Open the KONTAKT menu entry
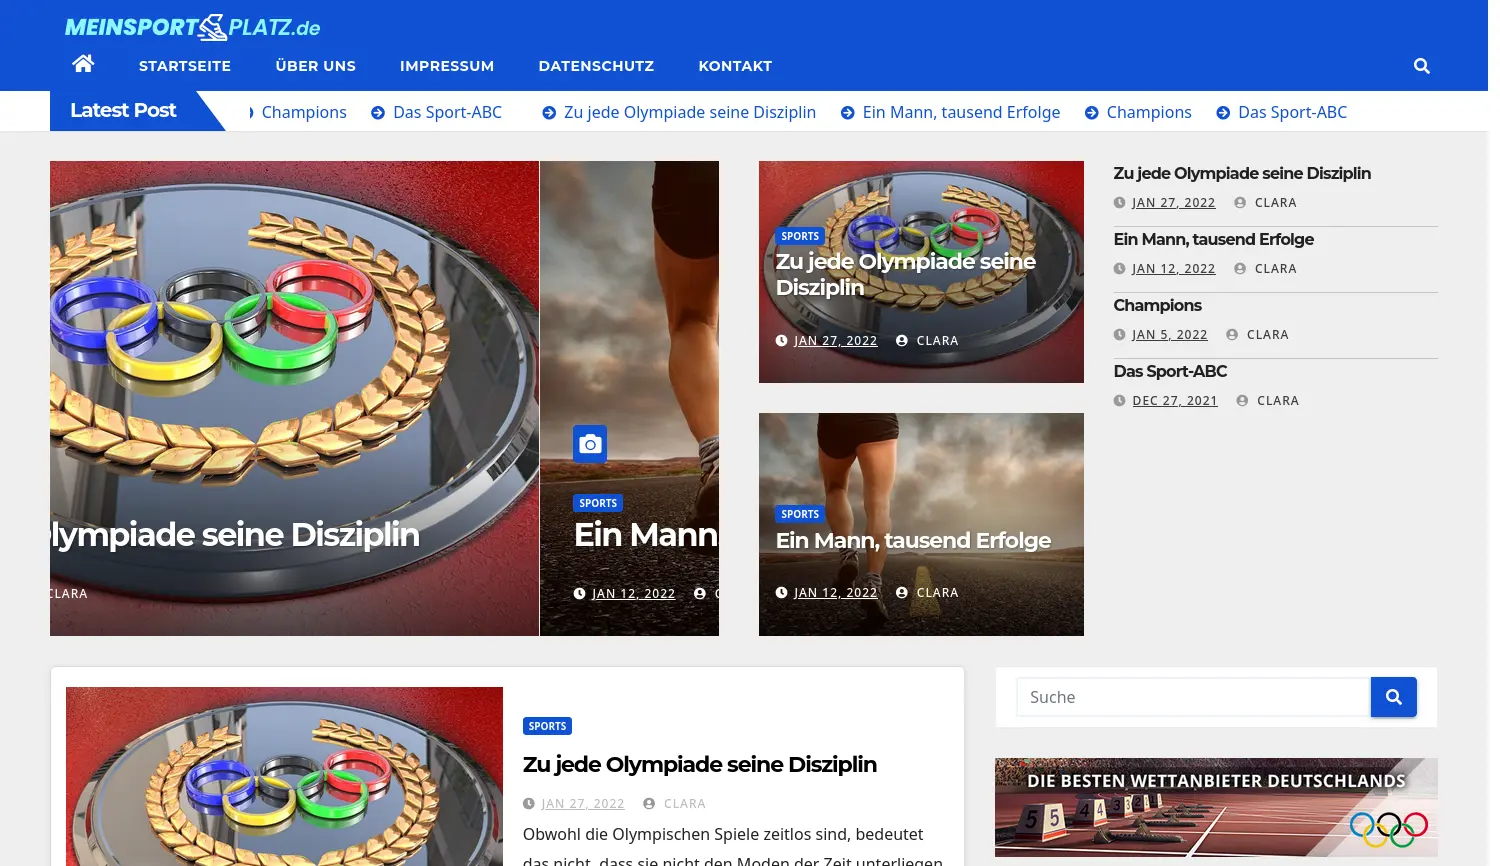1500x866 pixels. point(735,66)
